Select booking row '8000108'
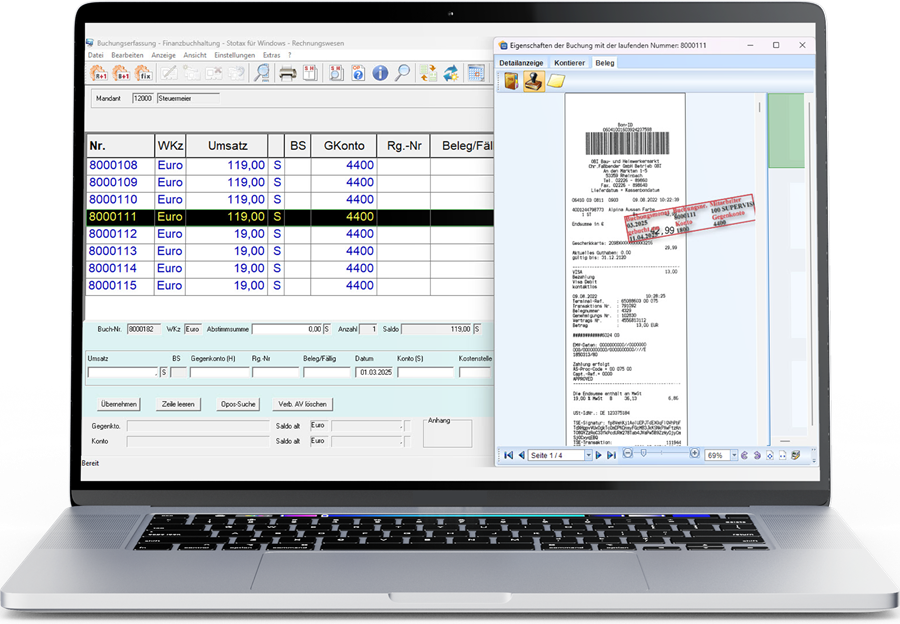This screenshot has height=624, width=900. (290, 165)
